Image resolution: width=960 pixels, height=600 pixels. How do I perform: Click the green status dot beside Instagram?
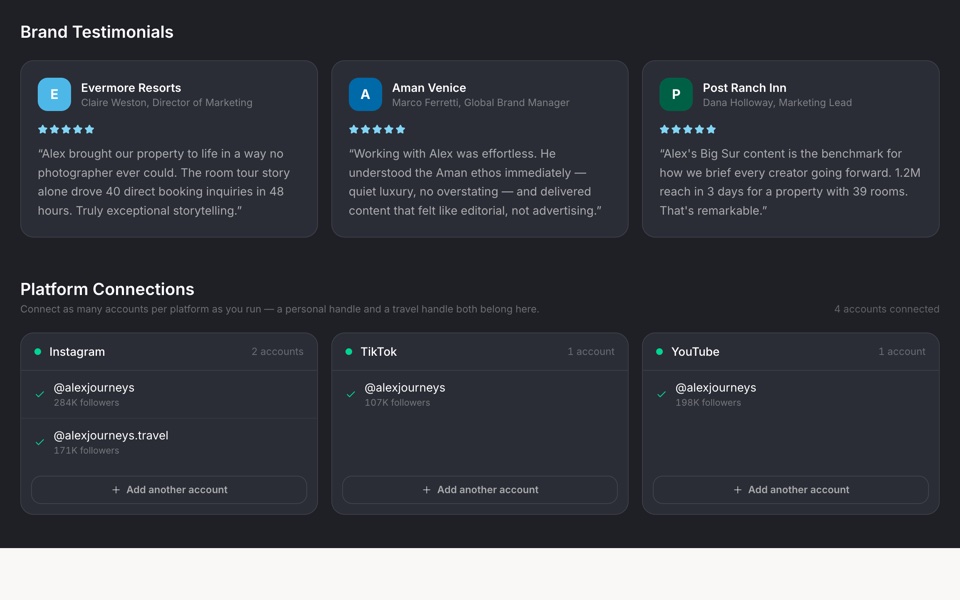[38, 351]
